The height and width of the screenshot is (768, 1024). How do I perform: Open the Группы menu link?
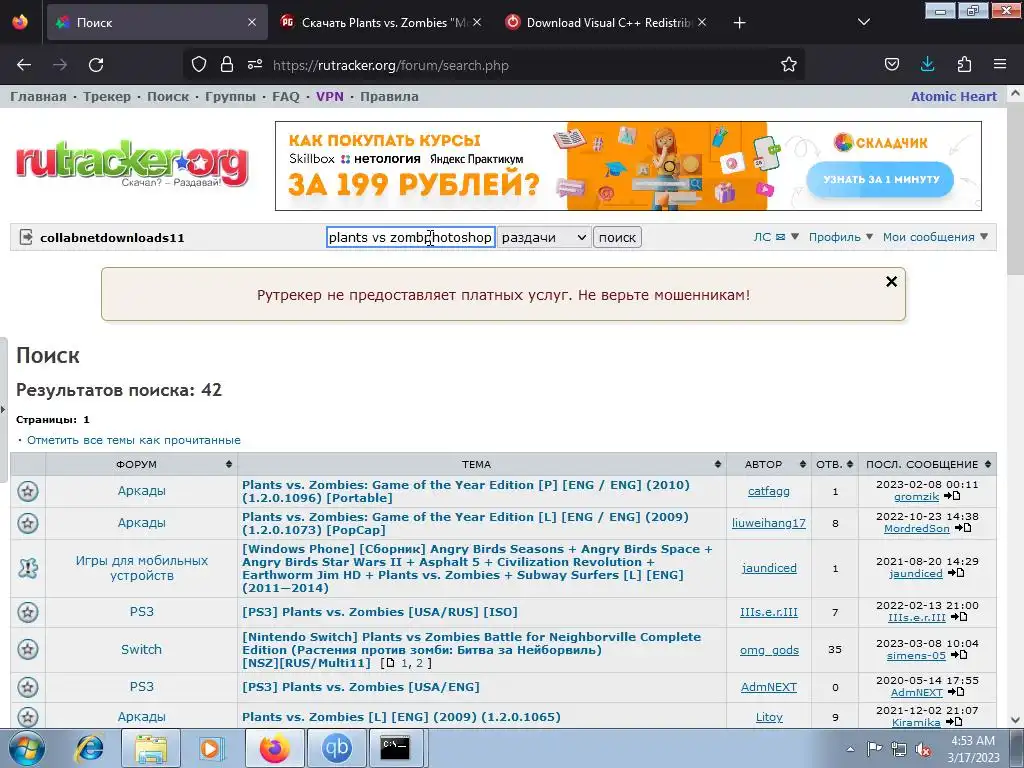click(x=231, y=97)
